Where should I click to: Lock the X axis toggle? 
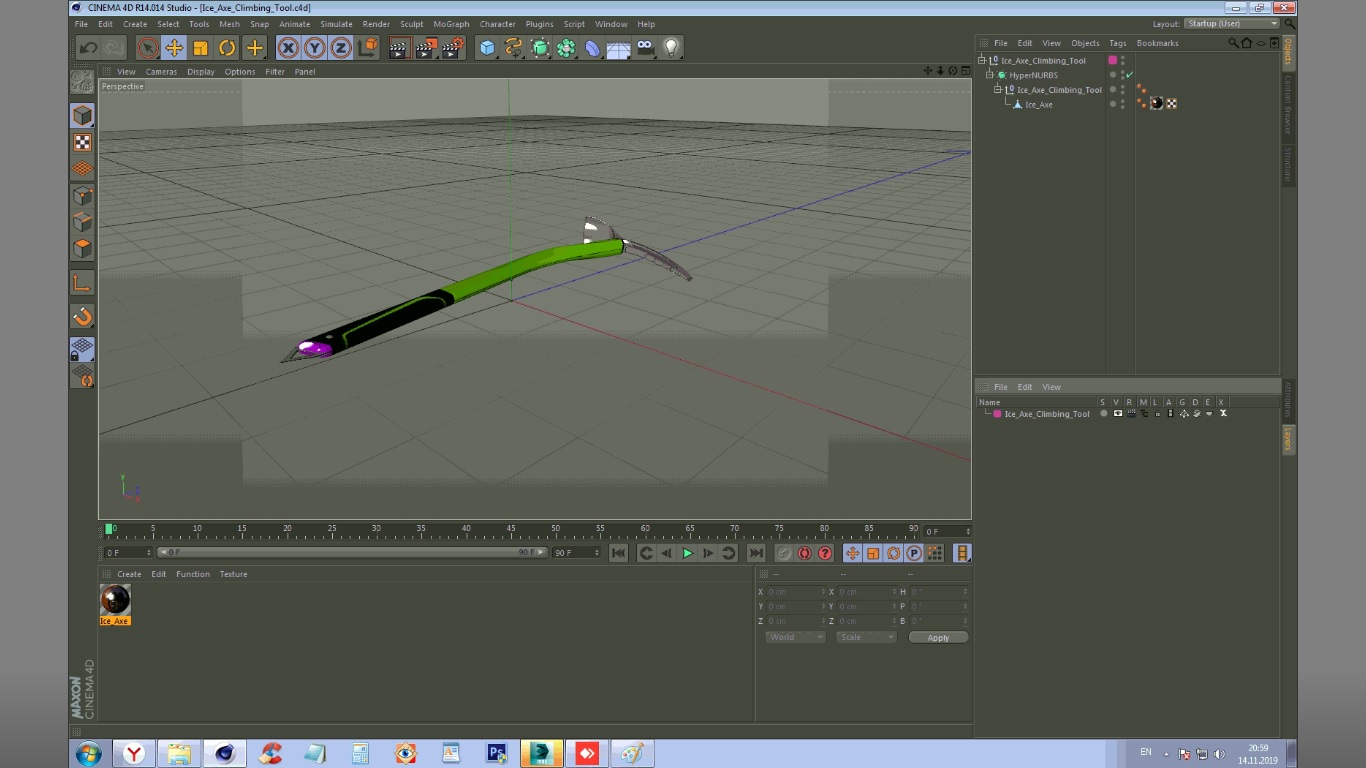point(288,47)
